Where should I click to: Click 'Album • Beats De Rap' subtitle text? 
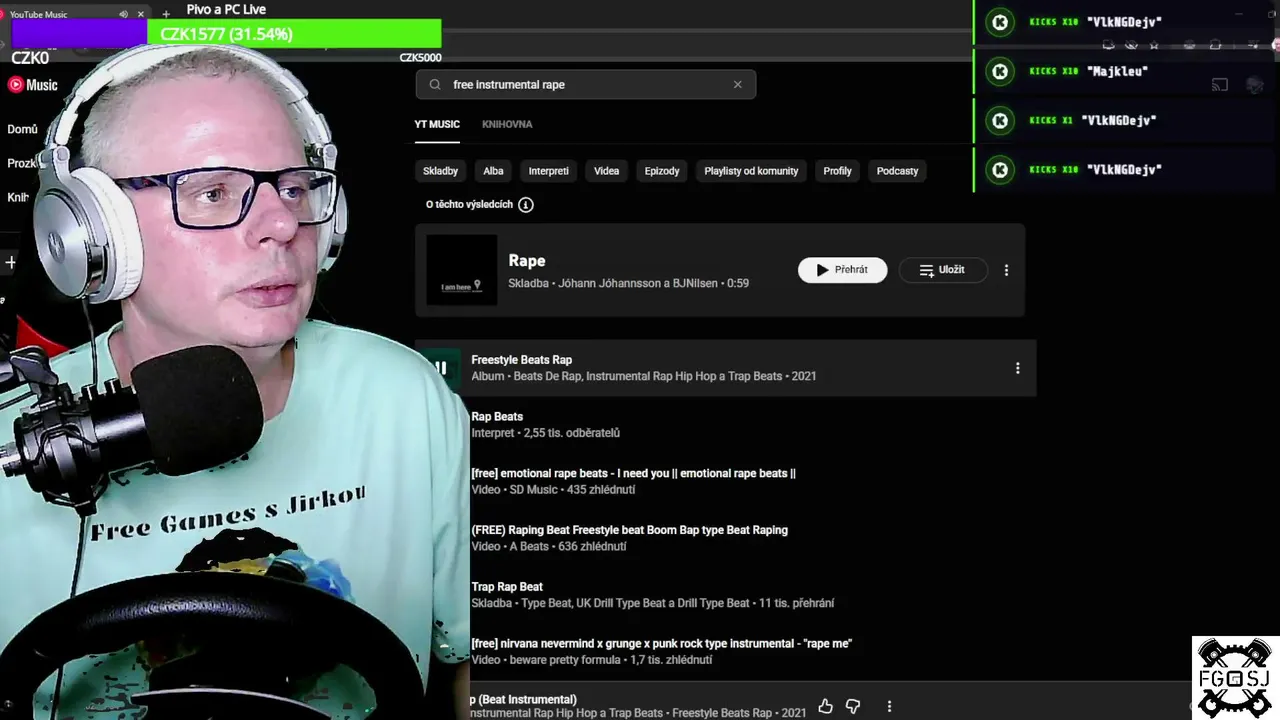tap(643, 376)
